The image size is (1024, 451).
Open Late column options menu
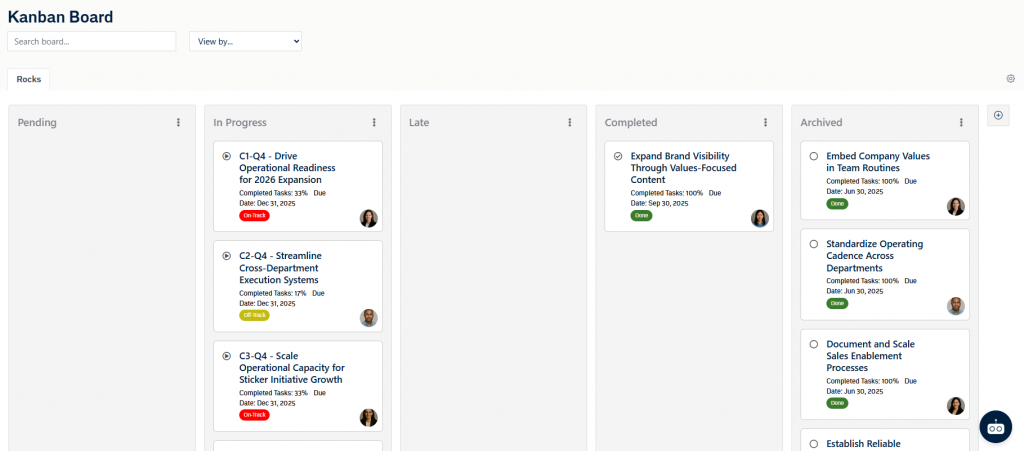569,122
